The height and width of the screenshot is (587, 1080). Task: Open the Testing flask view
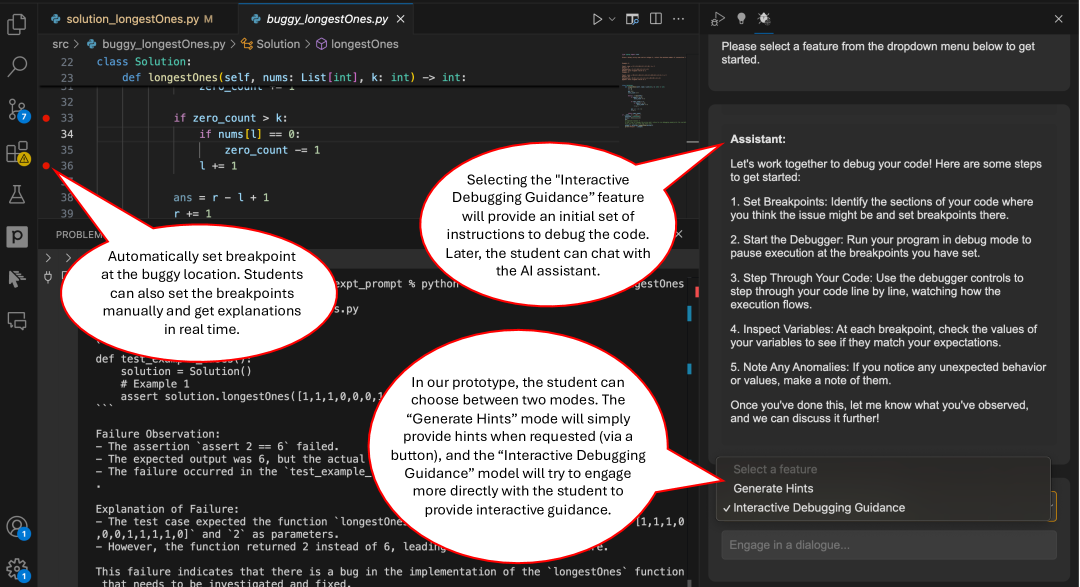tap(17, 194)
